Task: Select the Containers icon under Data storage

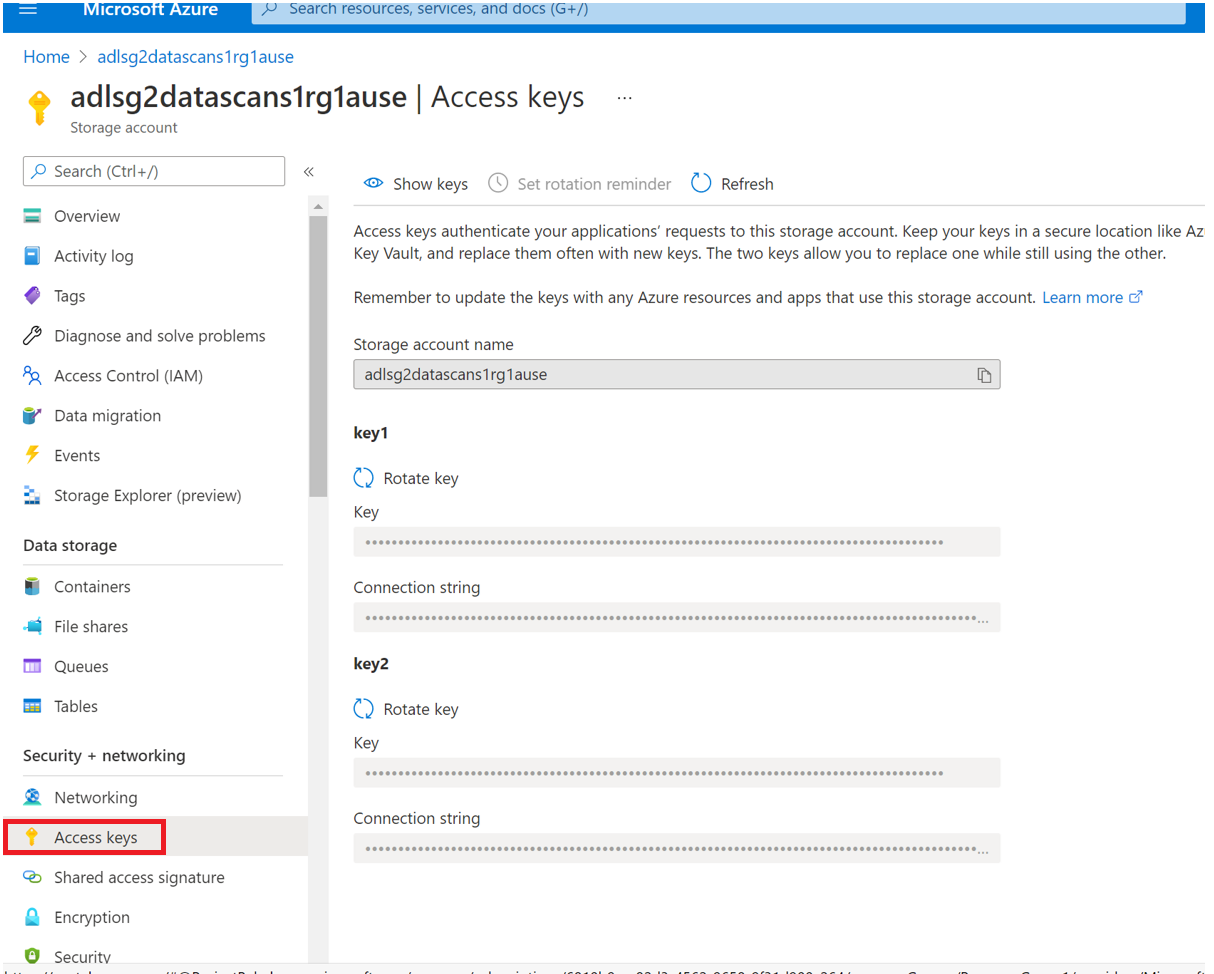Action: (x=33, y=586)
